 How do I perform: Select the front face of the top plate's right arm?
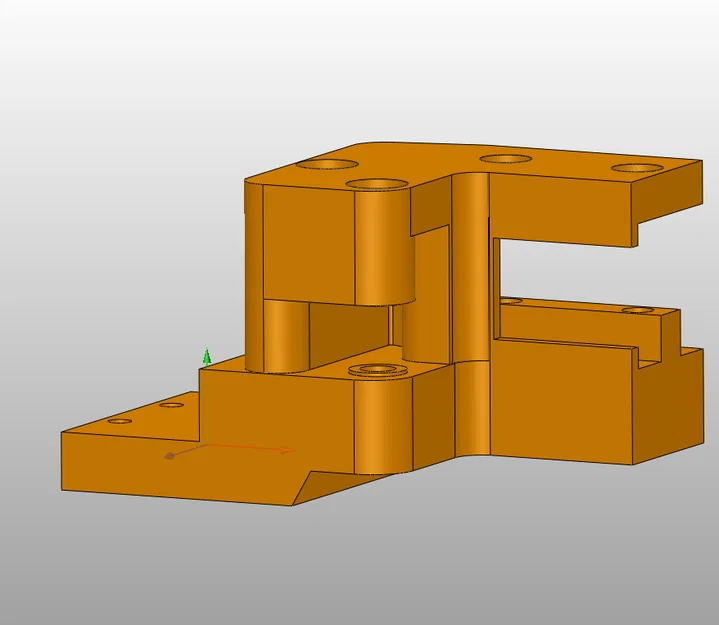[560, 209]
